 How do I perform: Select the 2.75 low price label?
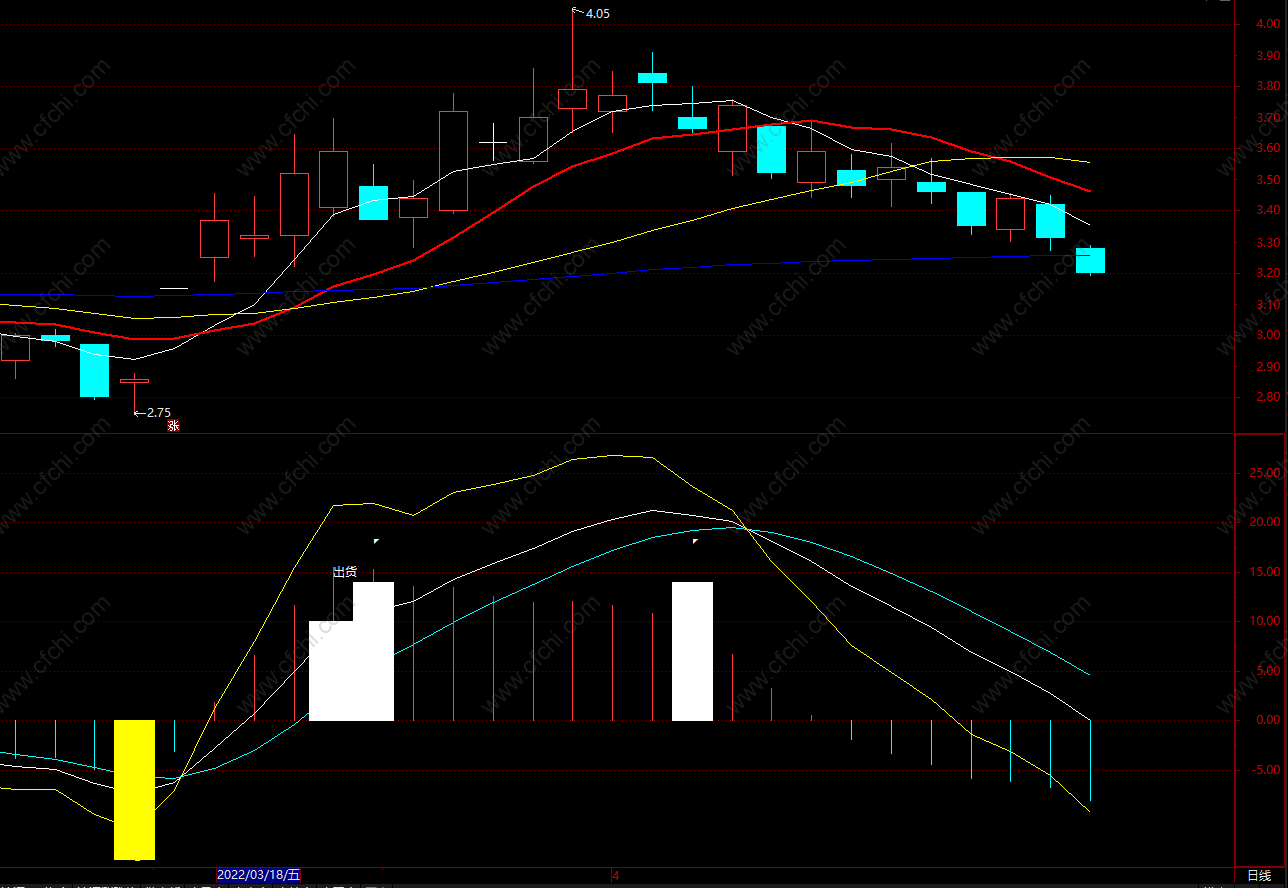[159, 412]
